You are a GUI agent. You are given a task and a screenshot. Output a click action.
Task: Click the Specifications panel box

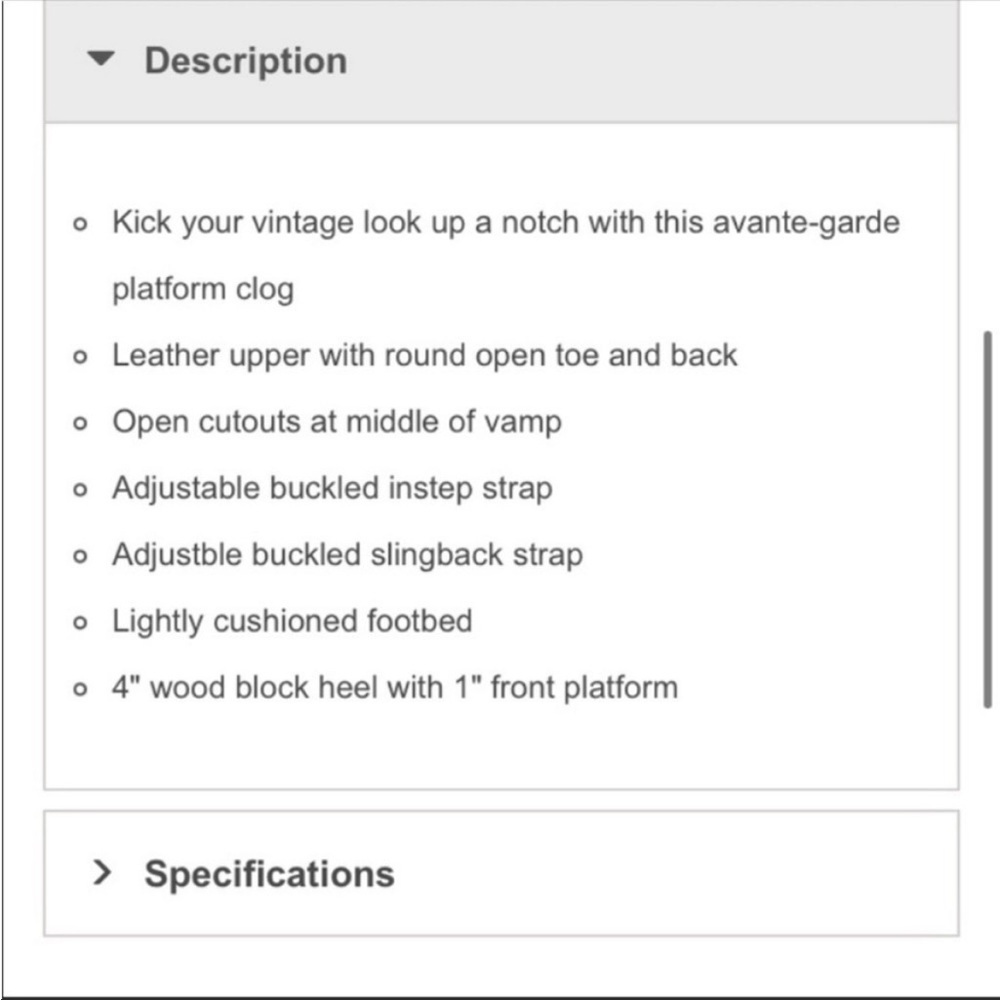coord(501,873)
